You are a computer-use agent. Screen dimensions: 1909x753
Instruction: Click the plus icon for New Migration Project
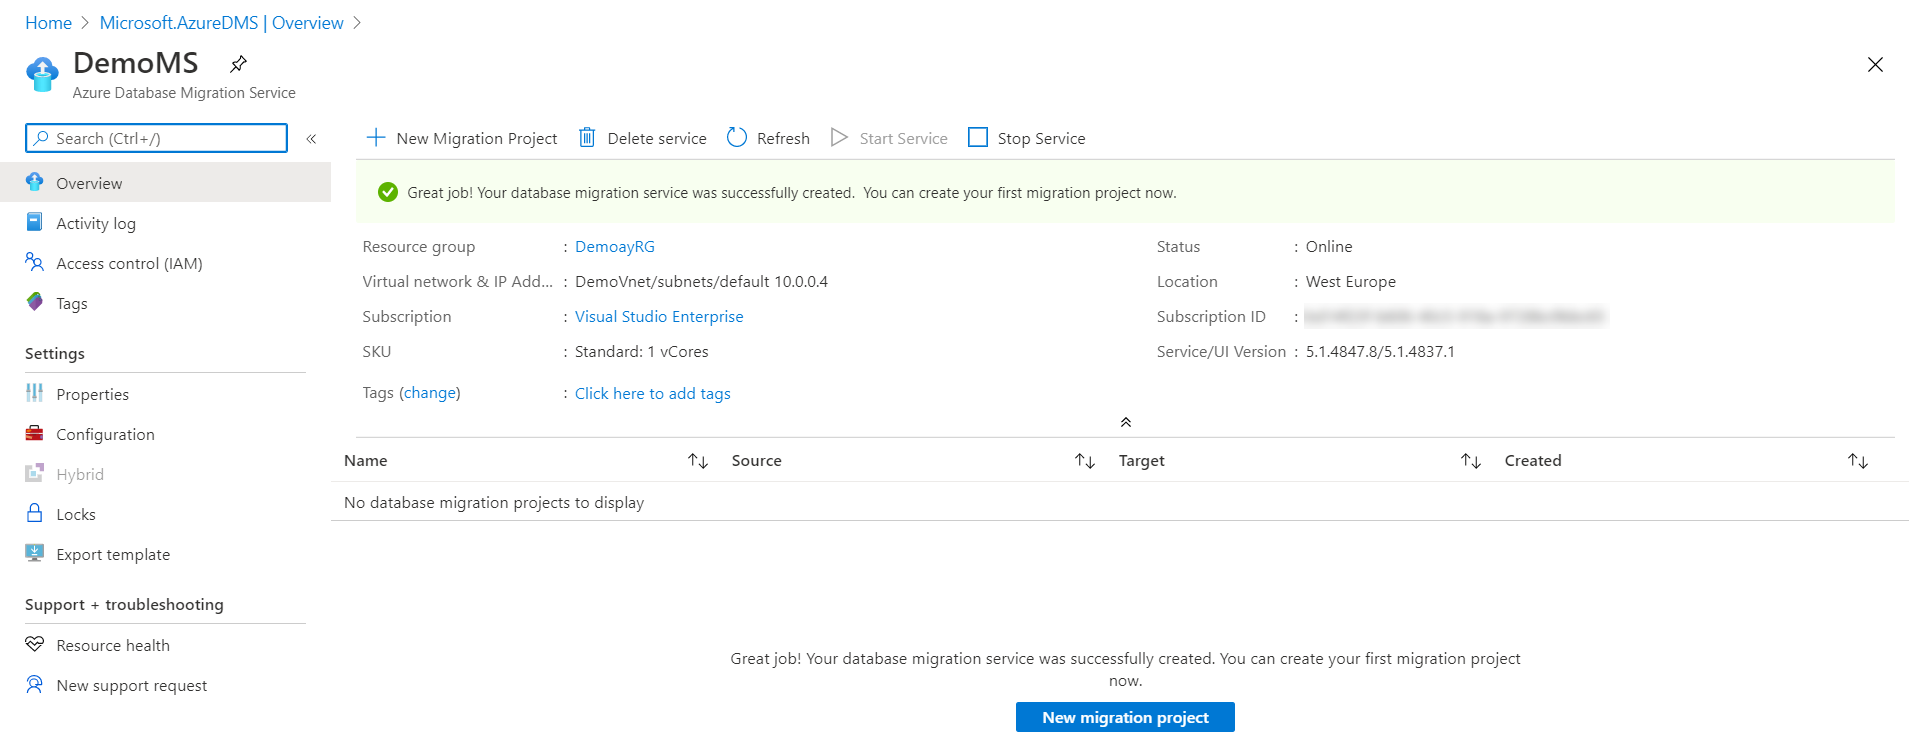click(x=376, y=138)
